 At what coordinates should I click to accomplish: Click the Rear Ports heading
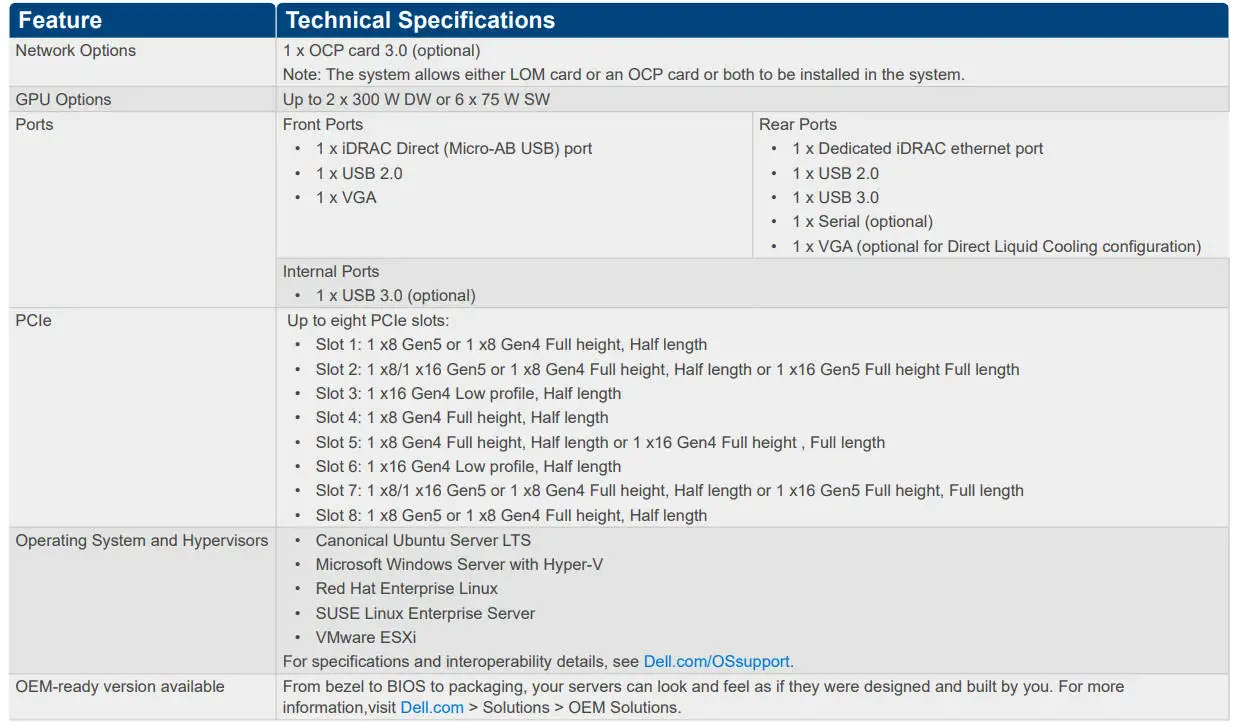click(x=798, y=125)
